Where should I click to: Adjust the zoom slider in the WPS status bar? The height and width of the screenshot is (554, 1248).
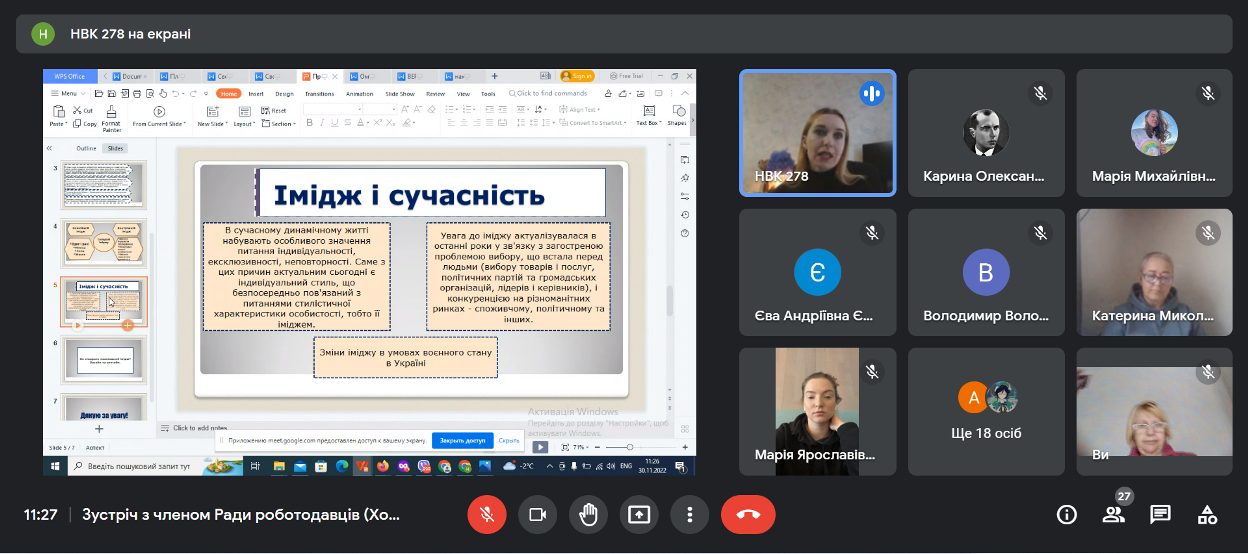pyautogui.click(x=629, y=447)
